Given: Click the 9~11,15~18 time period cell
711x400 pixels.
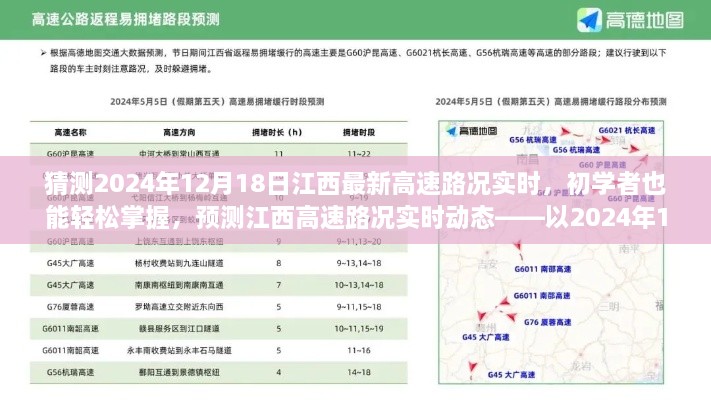Looking at the screenshot, I should [x=359, y=307].
